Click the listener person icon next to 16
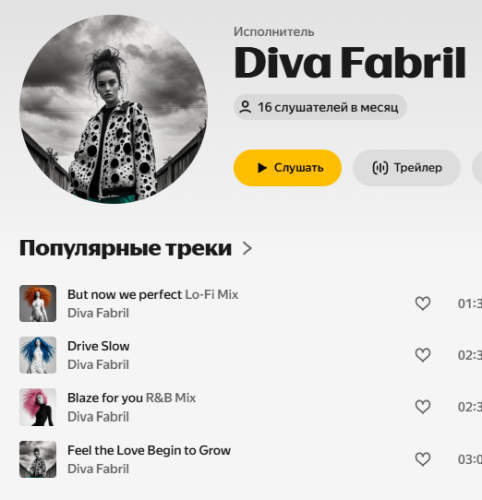This screenshot has height=500, width=482. coord(245,107)
